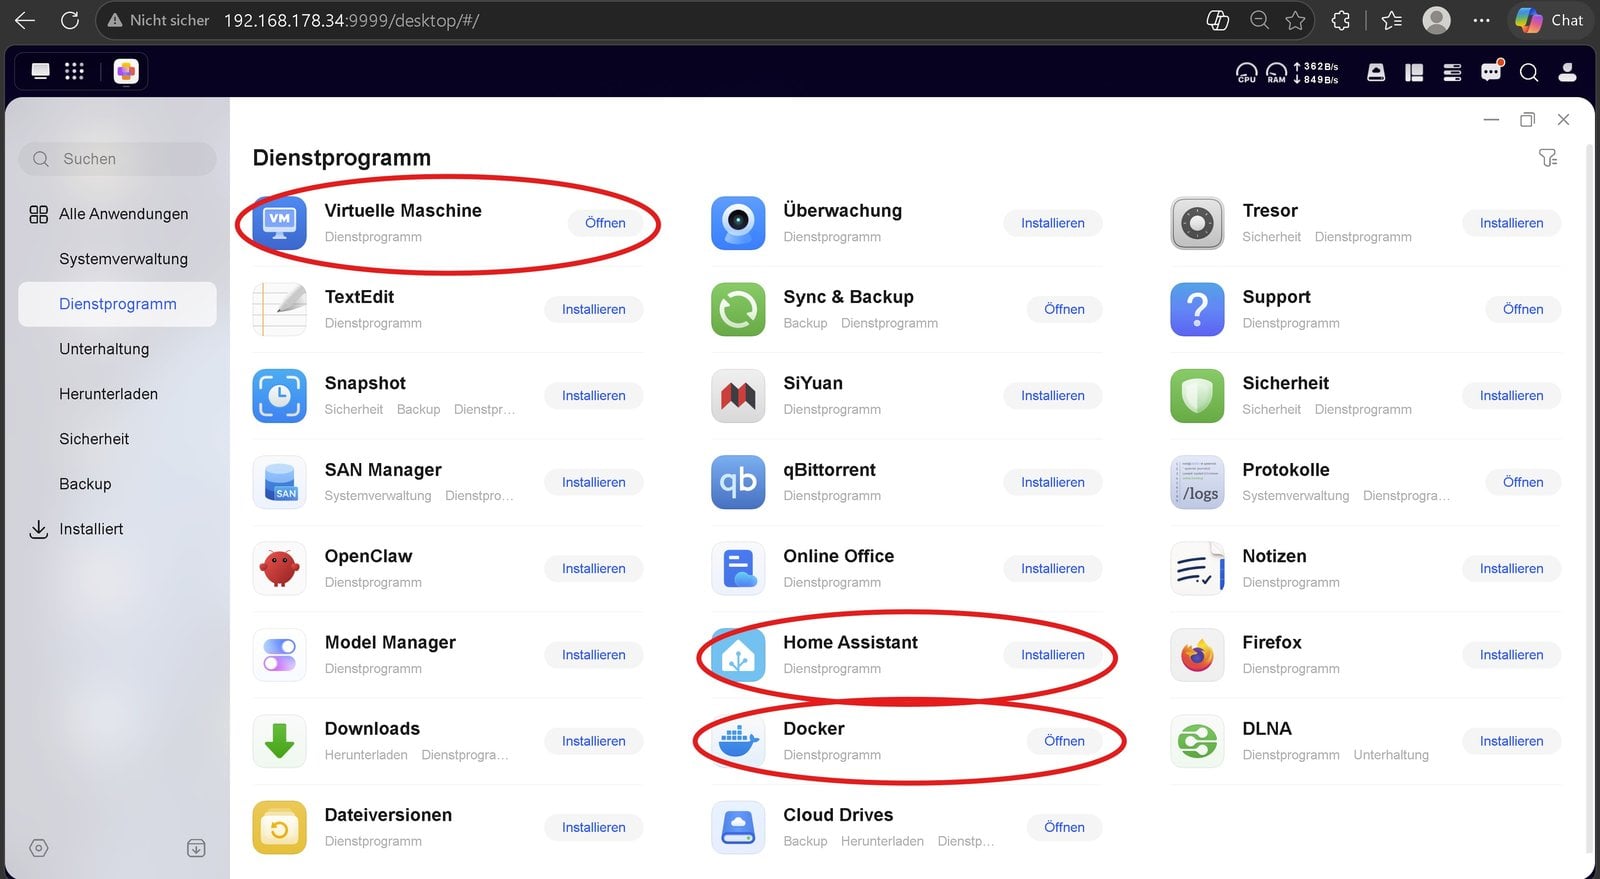This screenshot has height=879, width=1600.
Task: Install the Firefox app
Action: 1512,655
